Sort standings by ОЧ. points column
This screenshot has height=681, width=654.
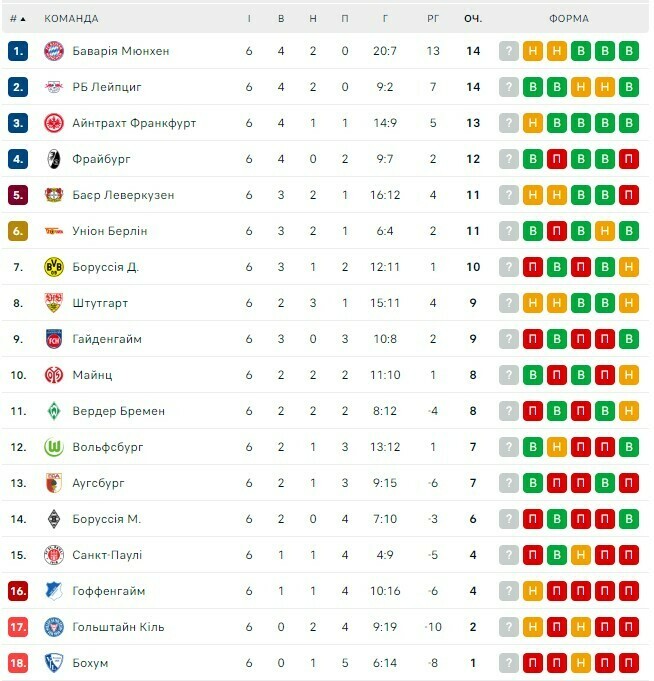(473, 18)
